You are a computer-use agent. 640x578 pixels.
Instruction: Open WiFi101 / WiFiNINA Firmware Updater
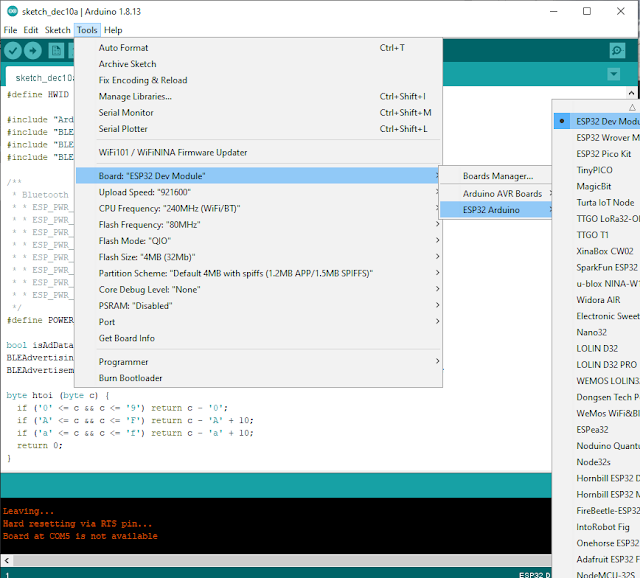pos(259,153)
